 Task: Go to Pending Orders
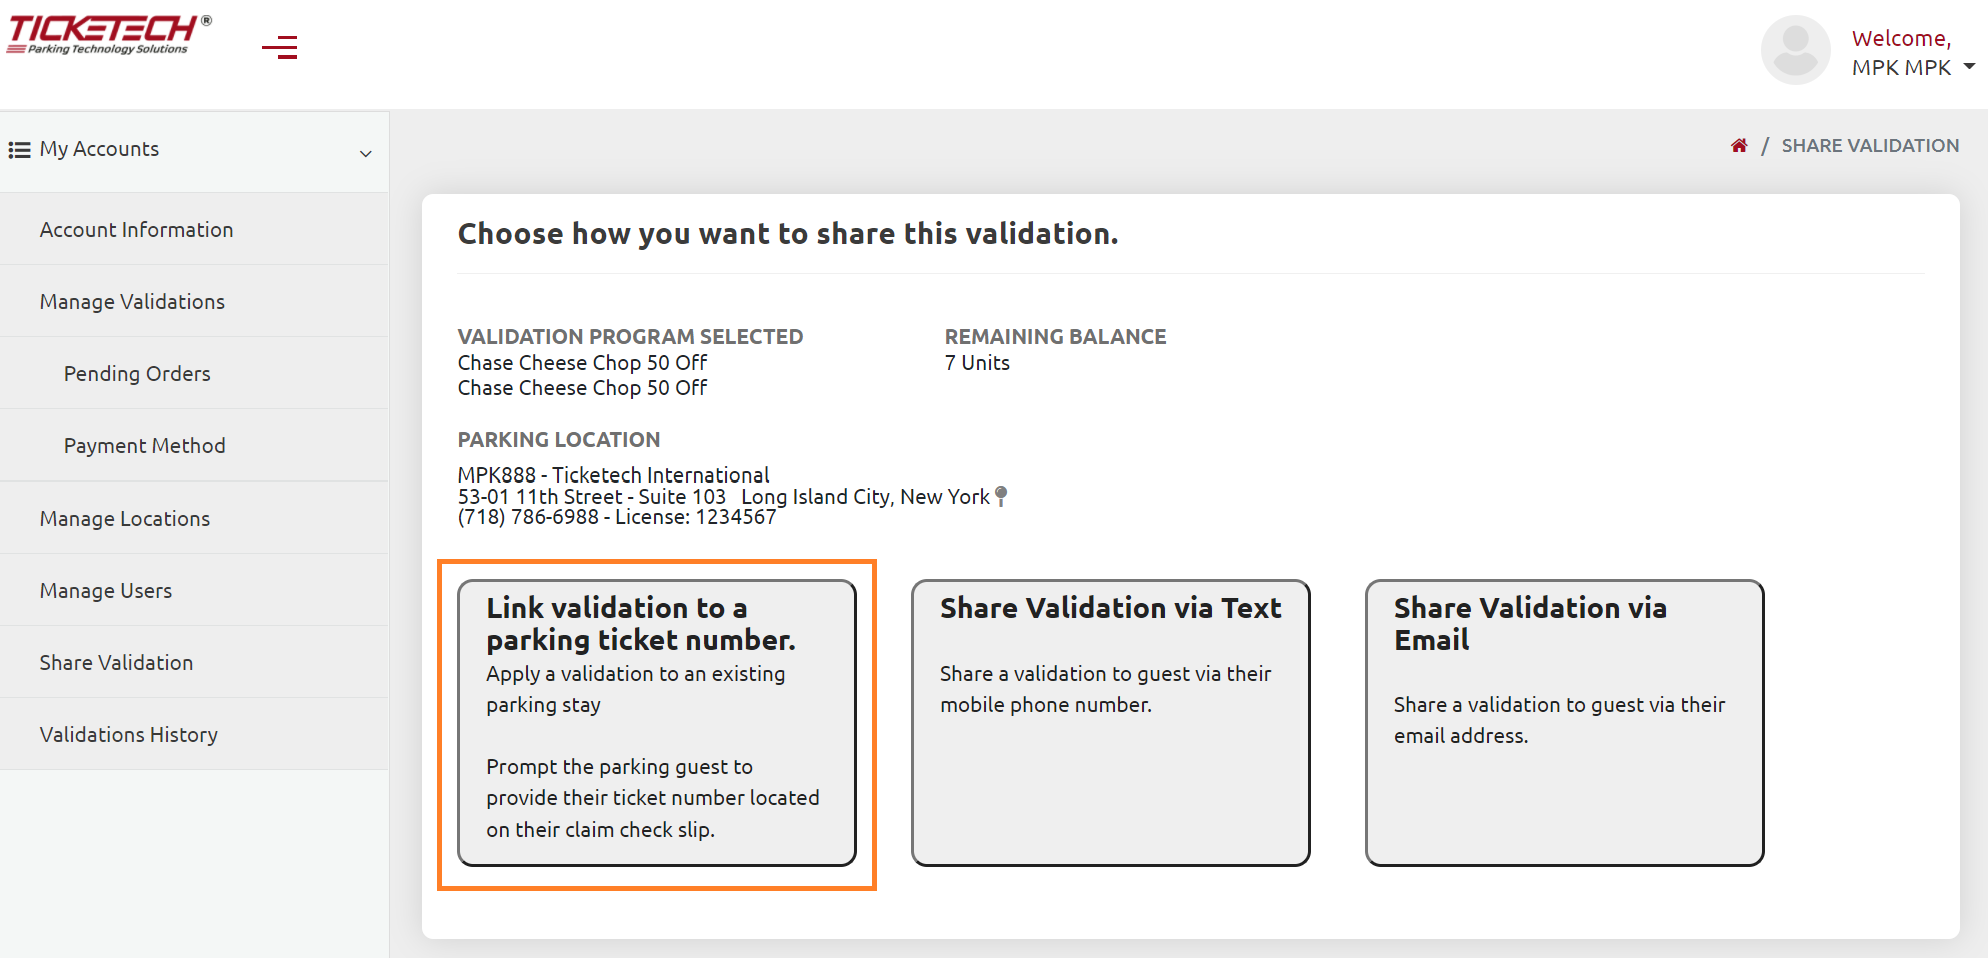click(x=194, y=373)
